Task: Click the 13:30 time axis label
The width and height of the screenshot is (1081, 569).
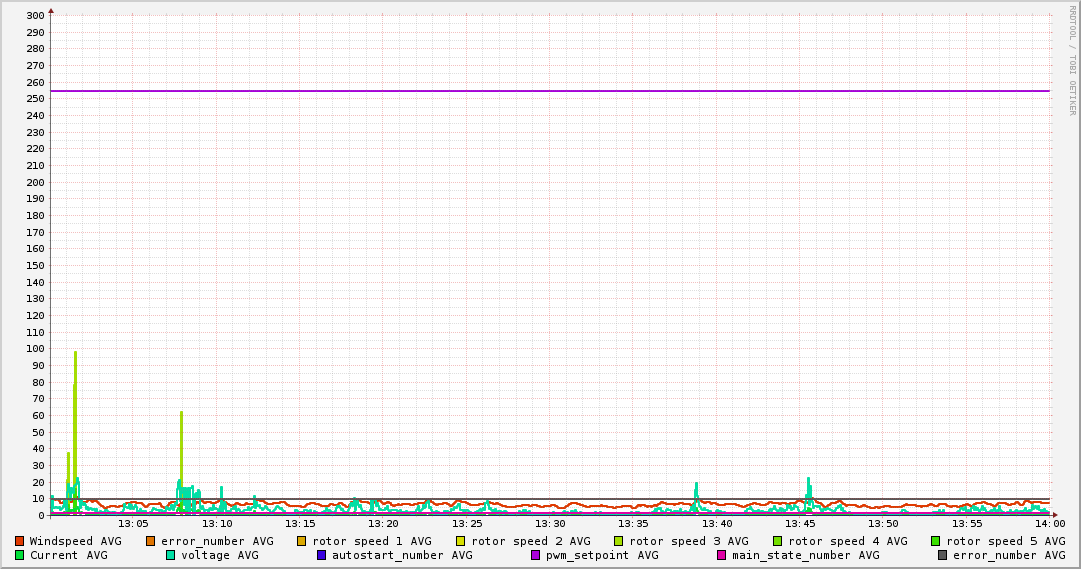Action: pyautogui.click(x=550, y=524)
